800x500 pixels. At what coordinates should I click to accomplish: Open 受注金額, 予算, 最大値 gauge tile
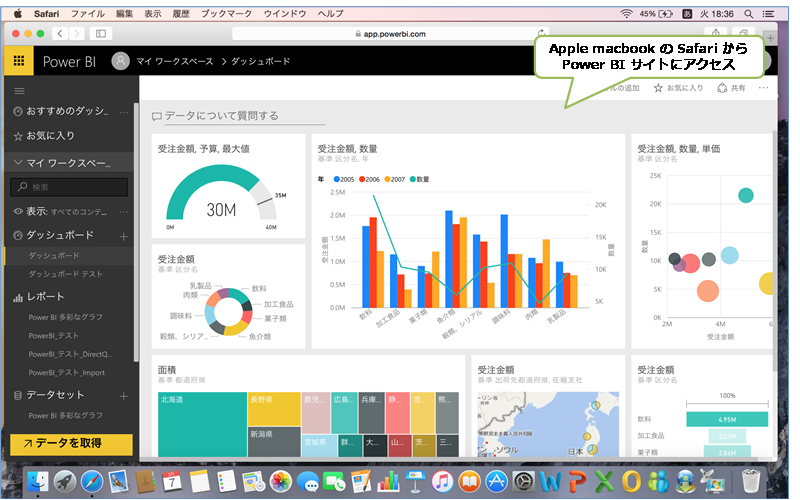tap(228, 186)
